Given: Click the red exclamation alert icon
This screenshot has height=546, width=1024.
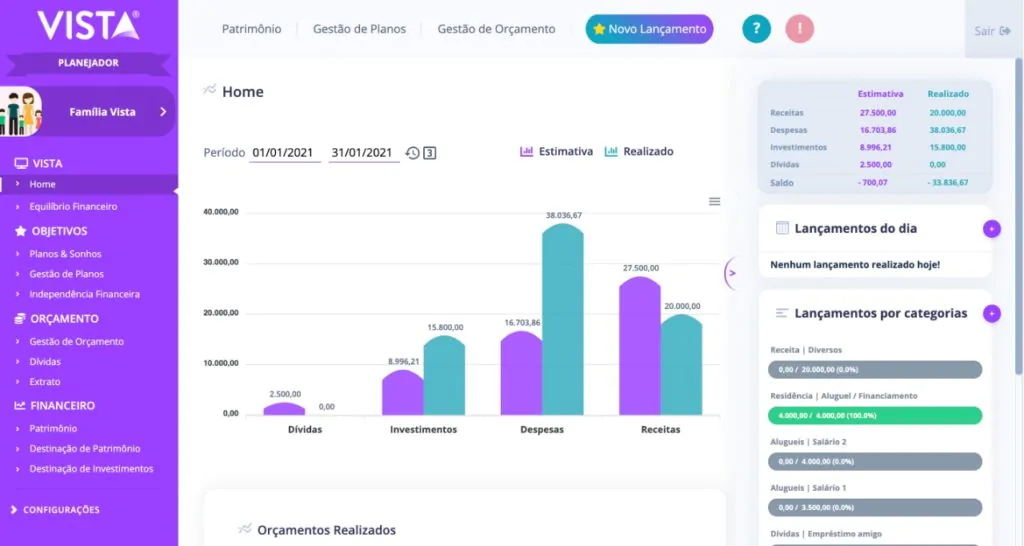Looking at the screenshot, I should pos(799,29).
